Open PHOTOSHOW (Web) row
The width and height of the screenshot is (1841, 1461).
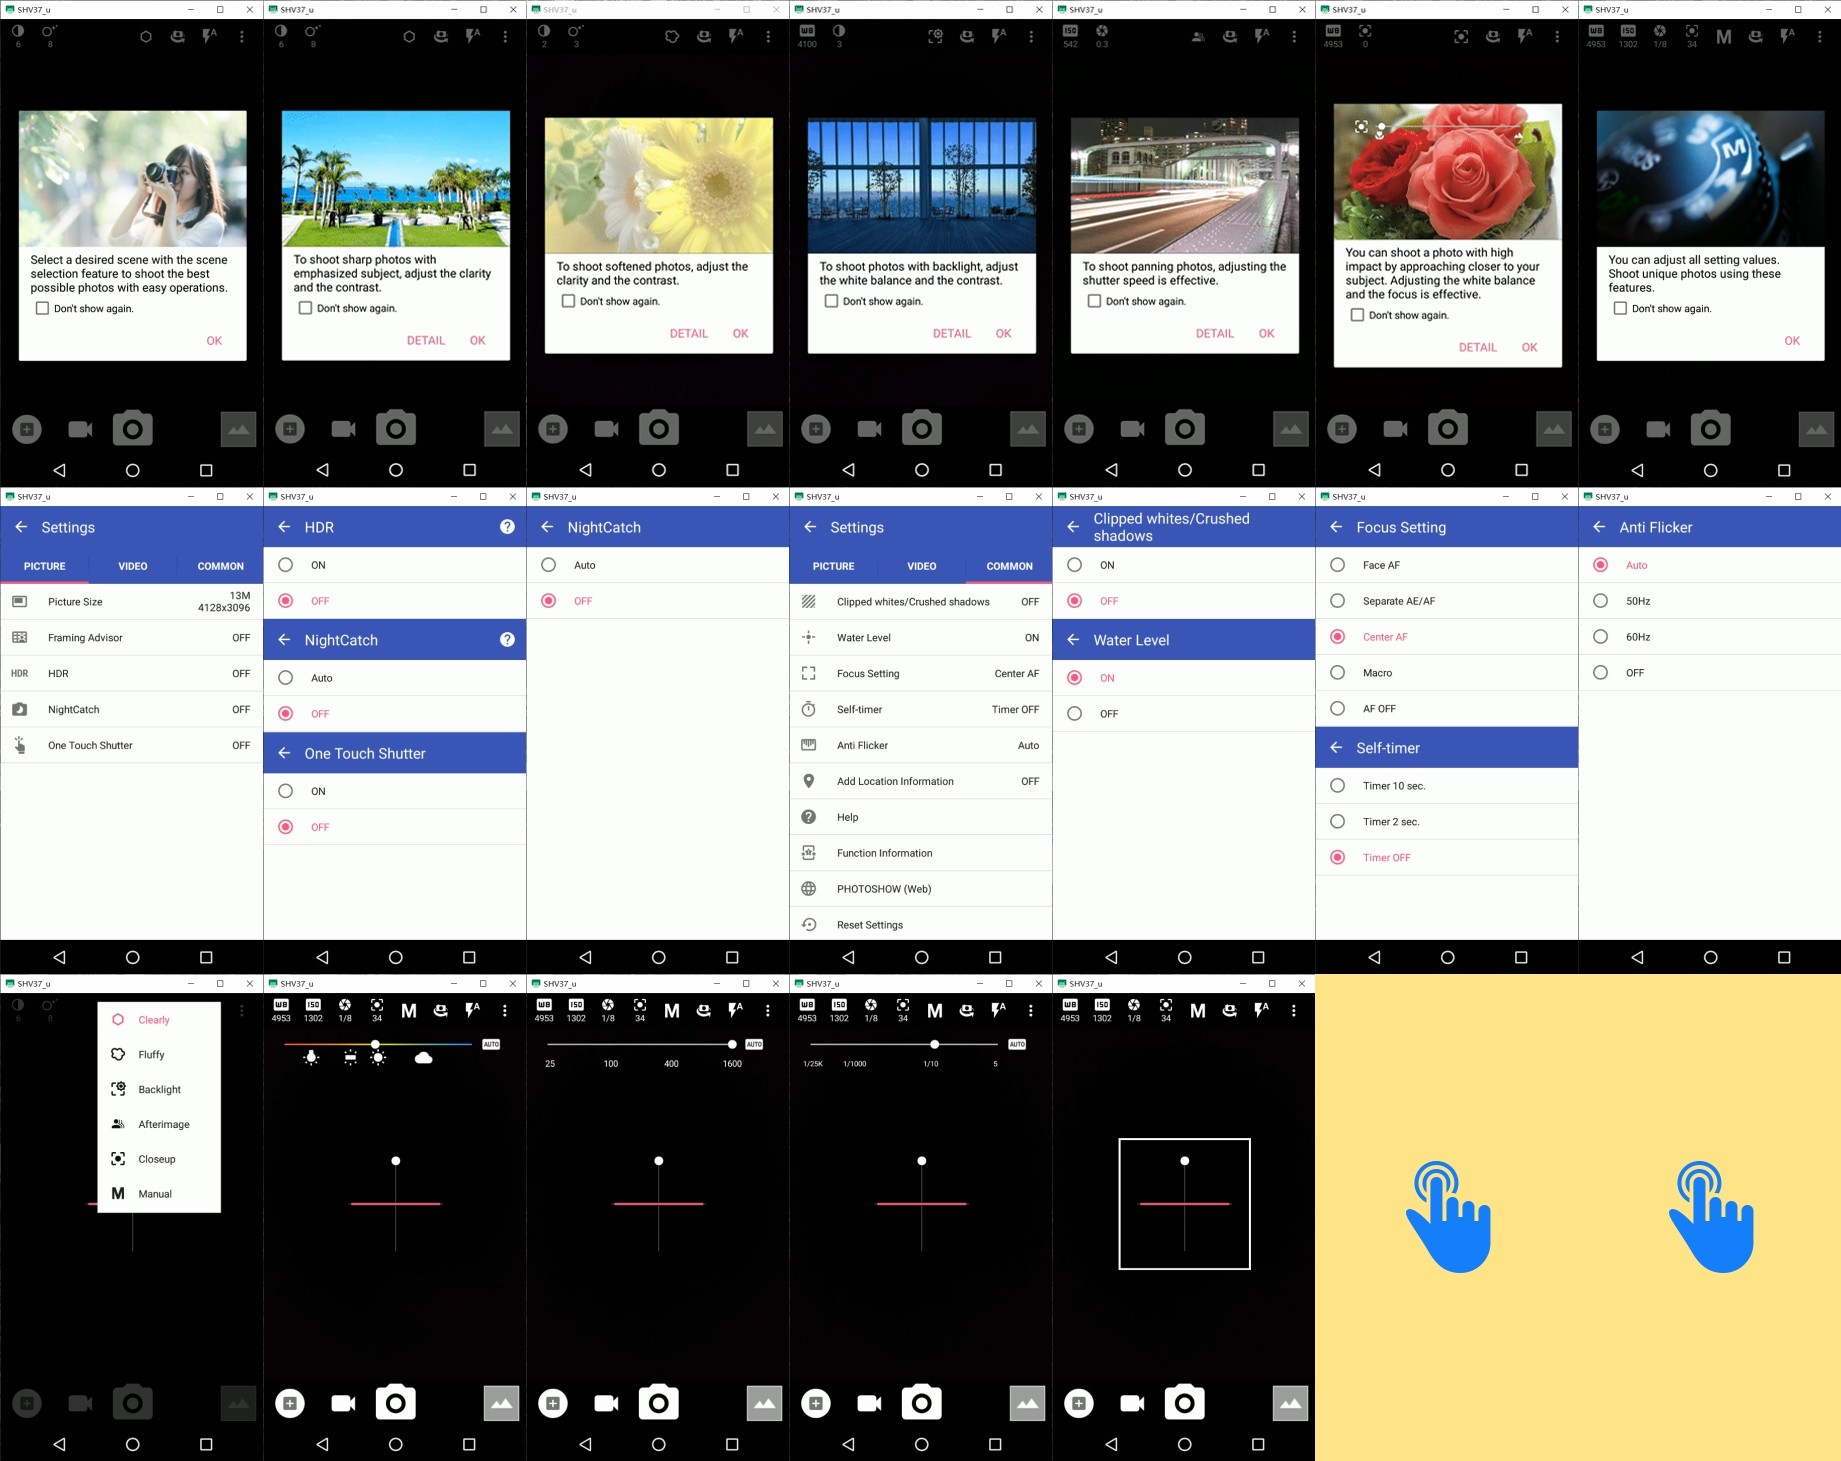coord(920,889)
